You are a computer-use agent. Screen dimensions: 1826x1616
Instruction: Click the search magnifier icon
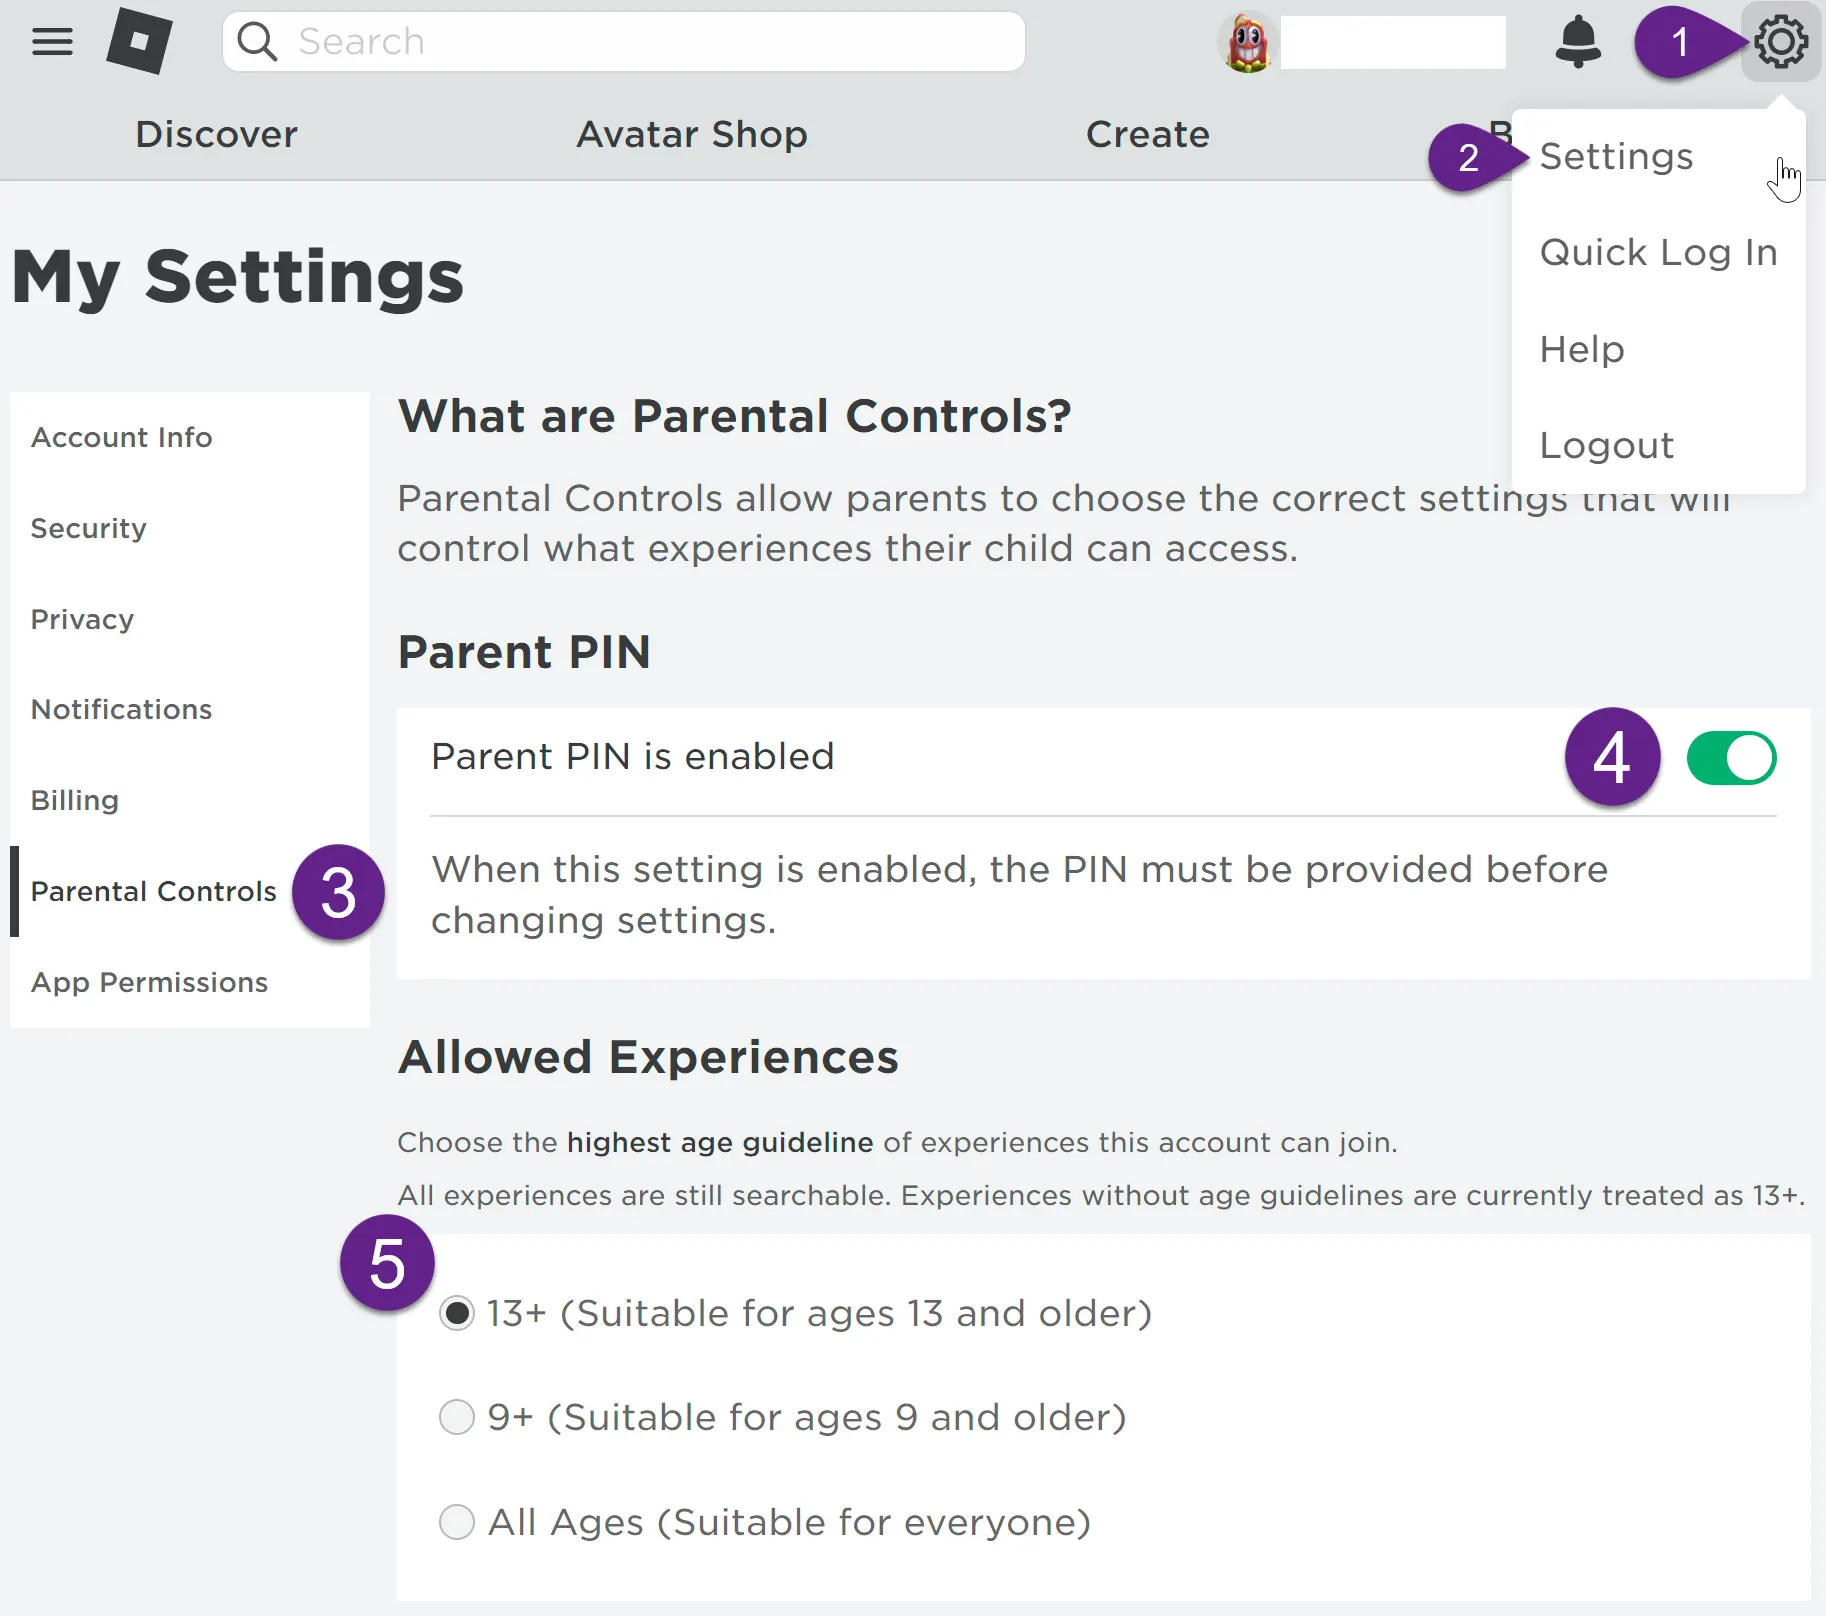(257, 42)
